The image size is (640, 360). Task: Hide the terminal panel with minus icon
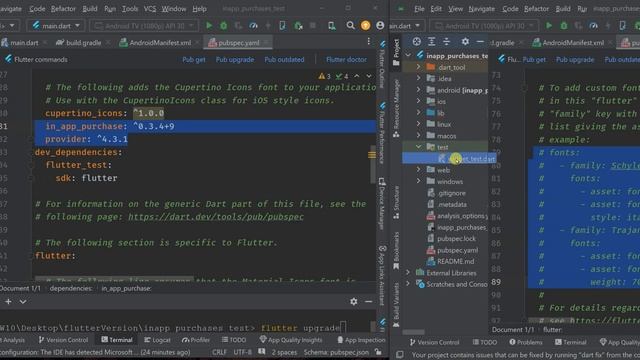[368, 302]
